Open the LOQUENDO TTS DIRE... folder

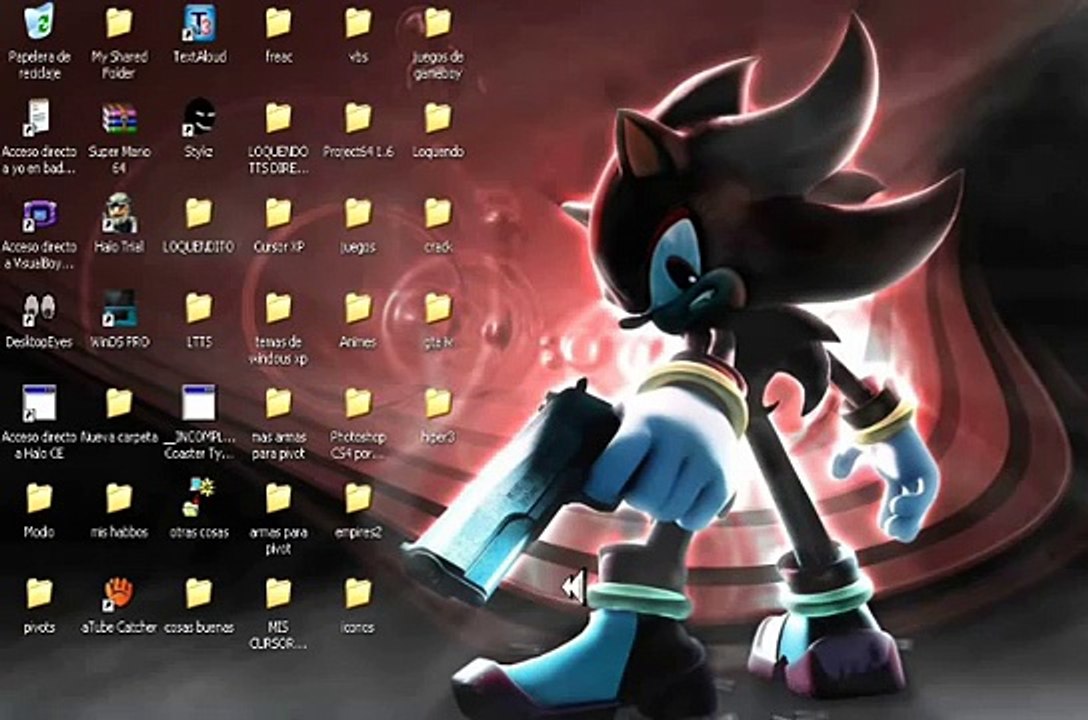pyautogui.click(x=278, y=117)
